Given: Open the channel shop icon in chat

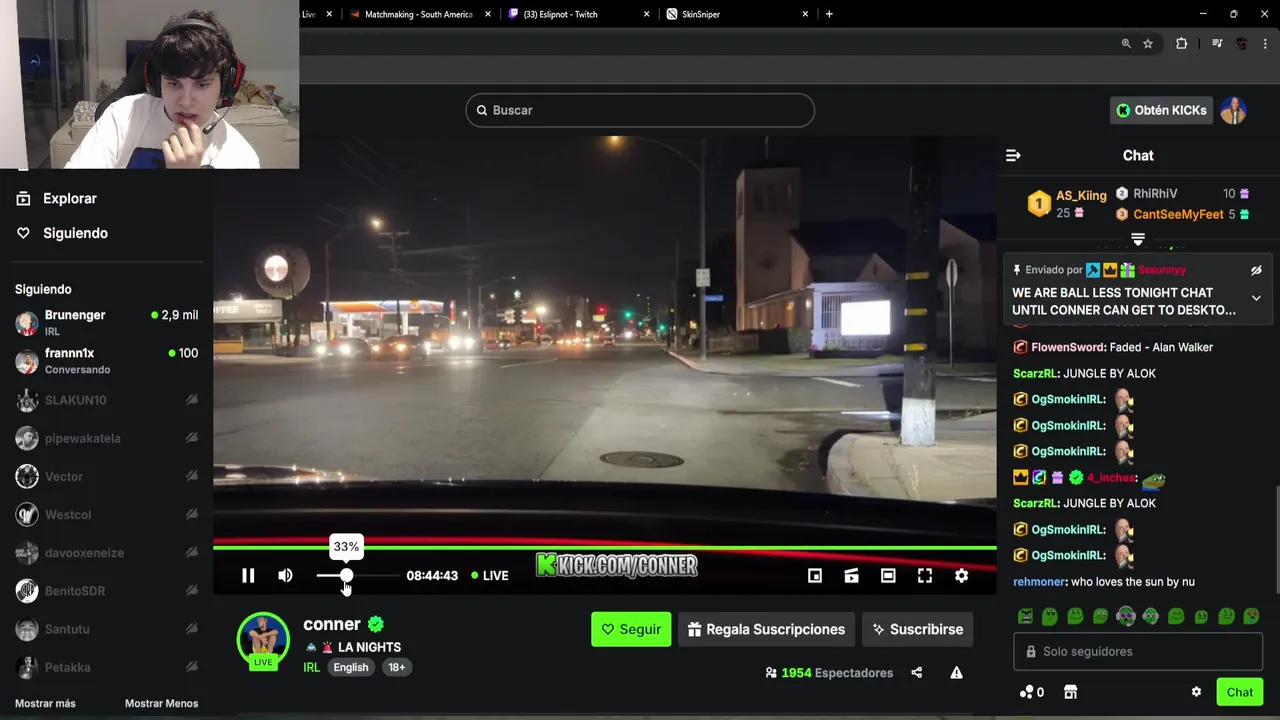Looking at the screenshot, I should 1070,692.
